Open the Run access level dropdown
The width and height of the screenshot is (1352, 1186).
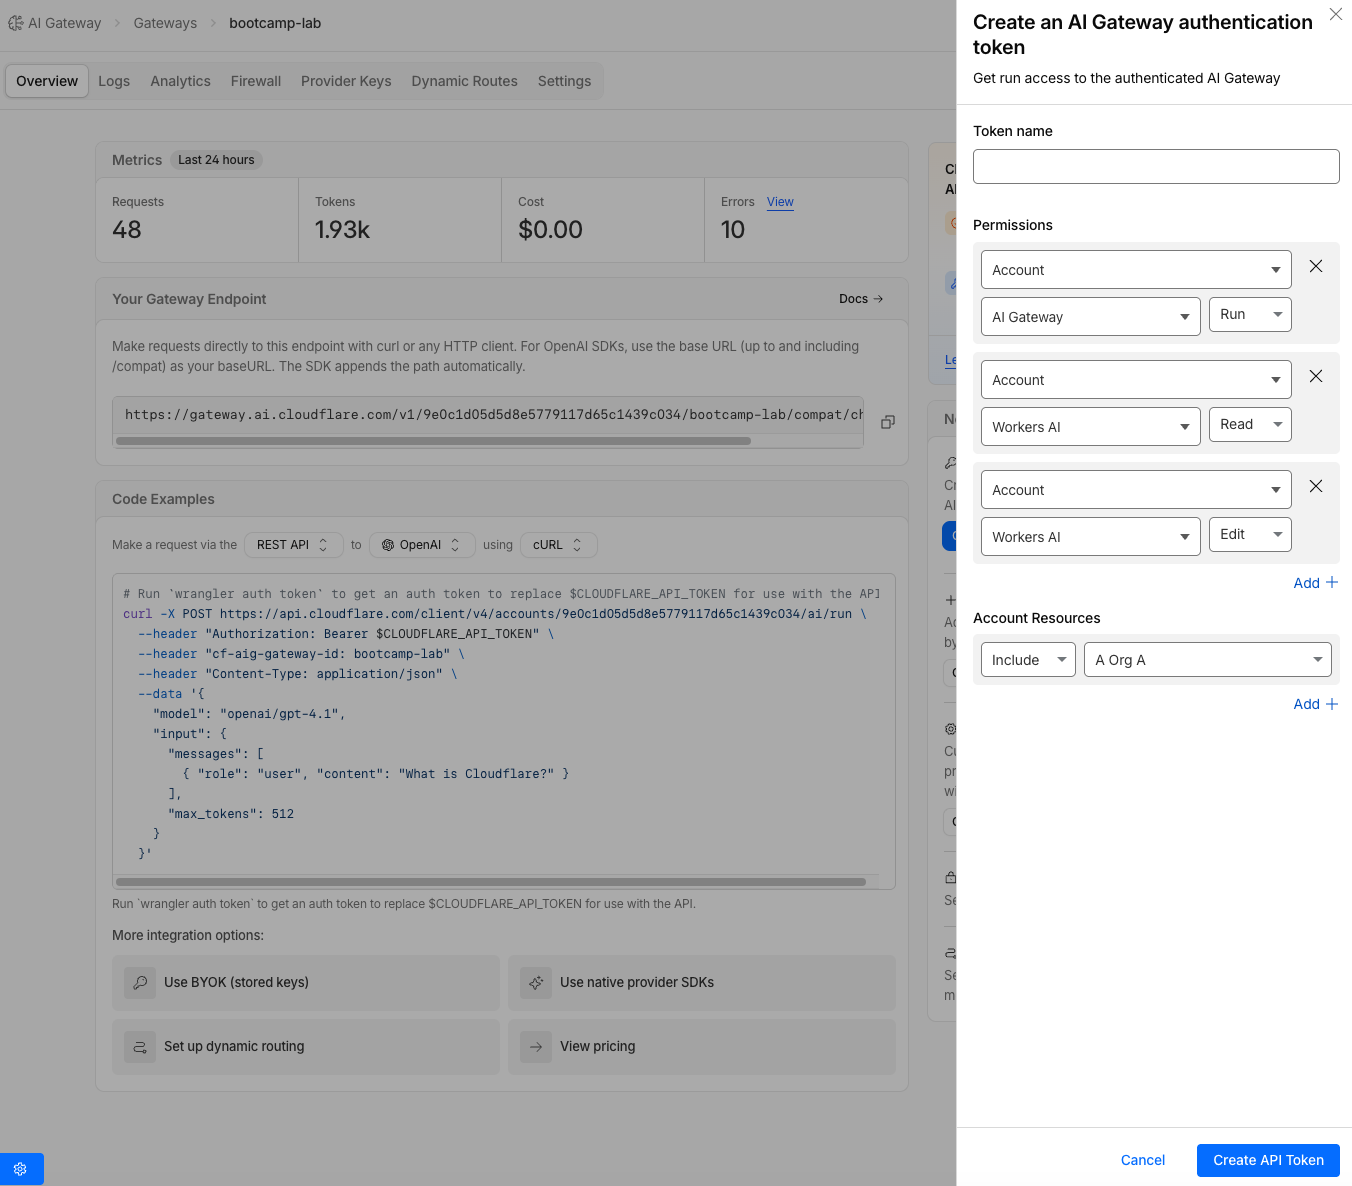point(1250,314)
